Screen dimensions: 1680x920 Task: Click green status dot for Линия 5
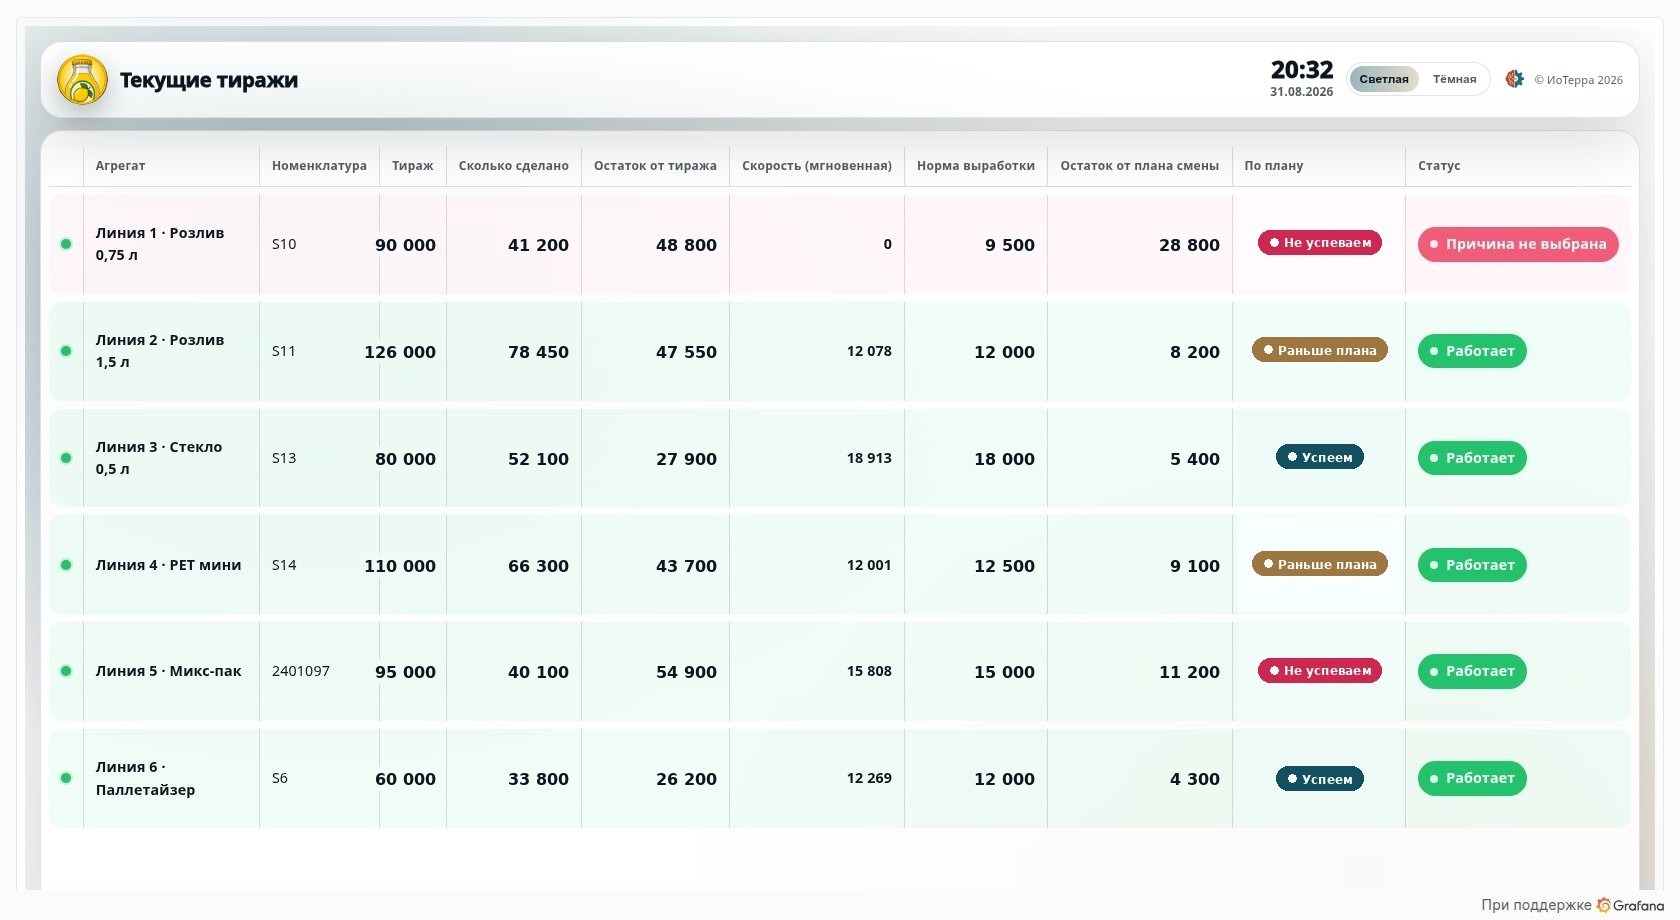(x=66, y=671)
